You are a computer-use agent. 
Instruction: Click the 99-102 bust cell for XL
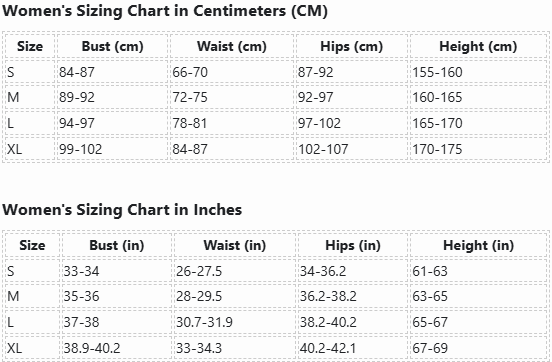coord(112,149)
